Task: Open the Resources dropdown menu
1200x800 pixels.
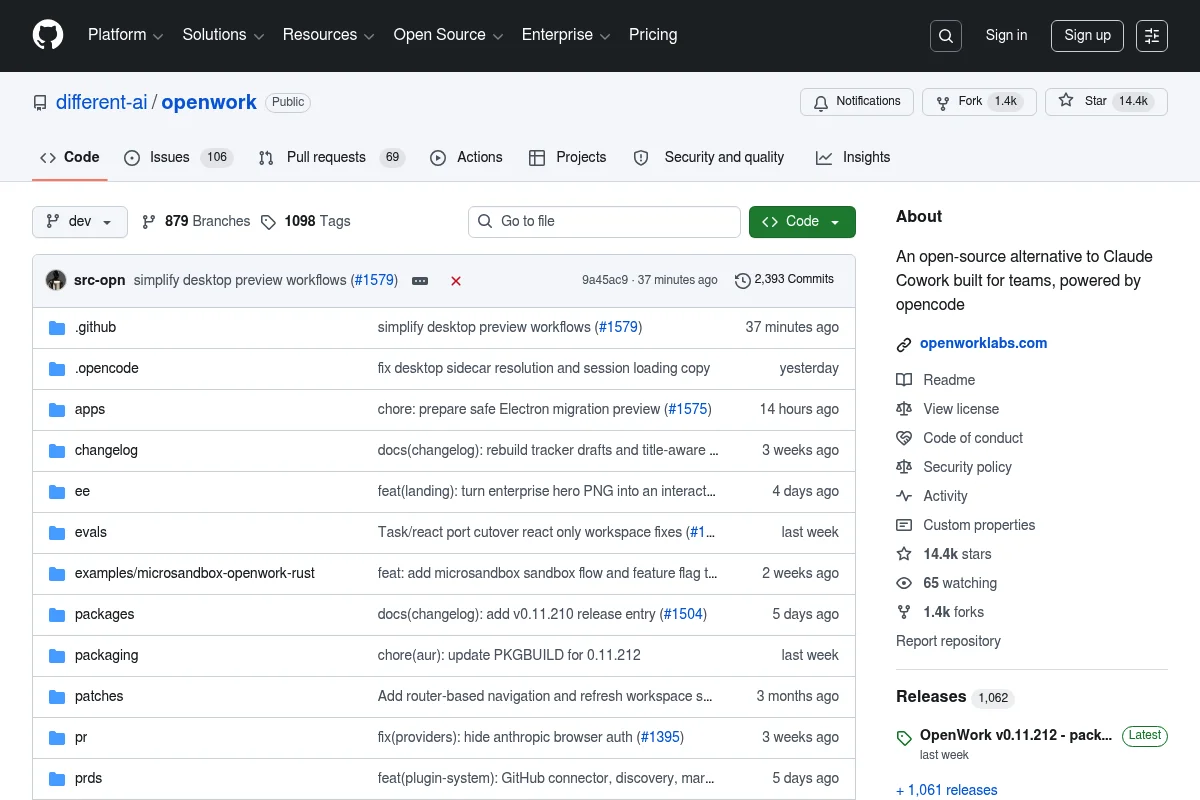Action: (x=328, y=35)
